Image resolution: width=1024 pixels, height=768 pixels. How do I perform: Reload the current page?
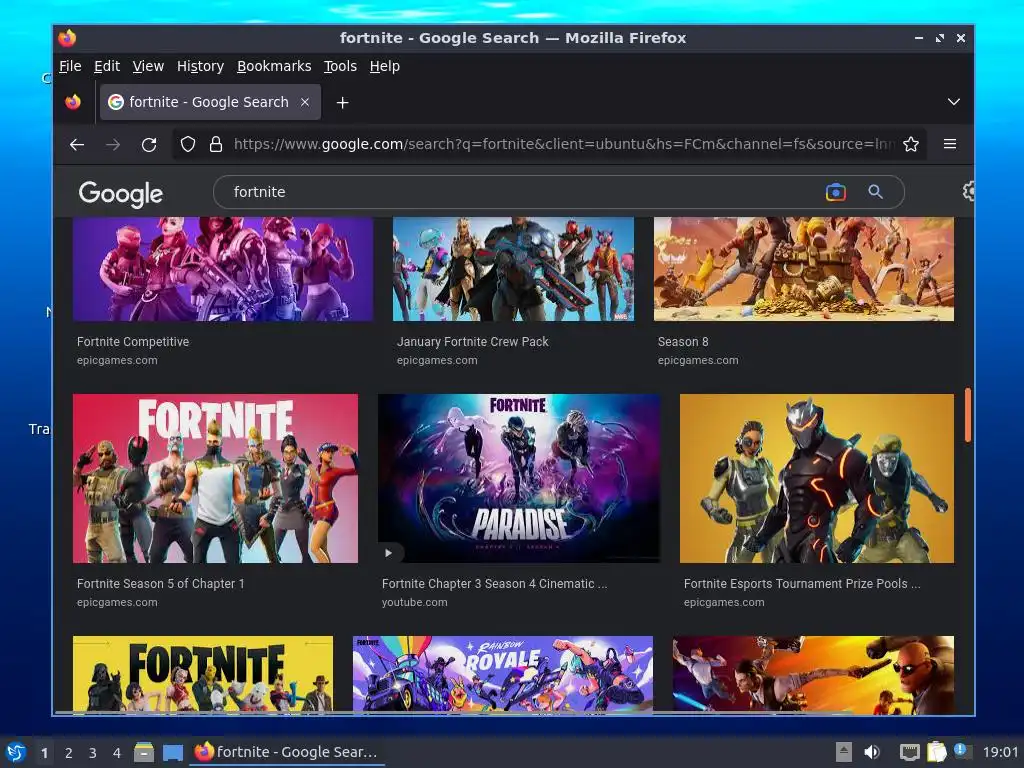[x=149, y=144]
